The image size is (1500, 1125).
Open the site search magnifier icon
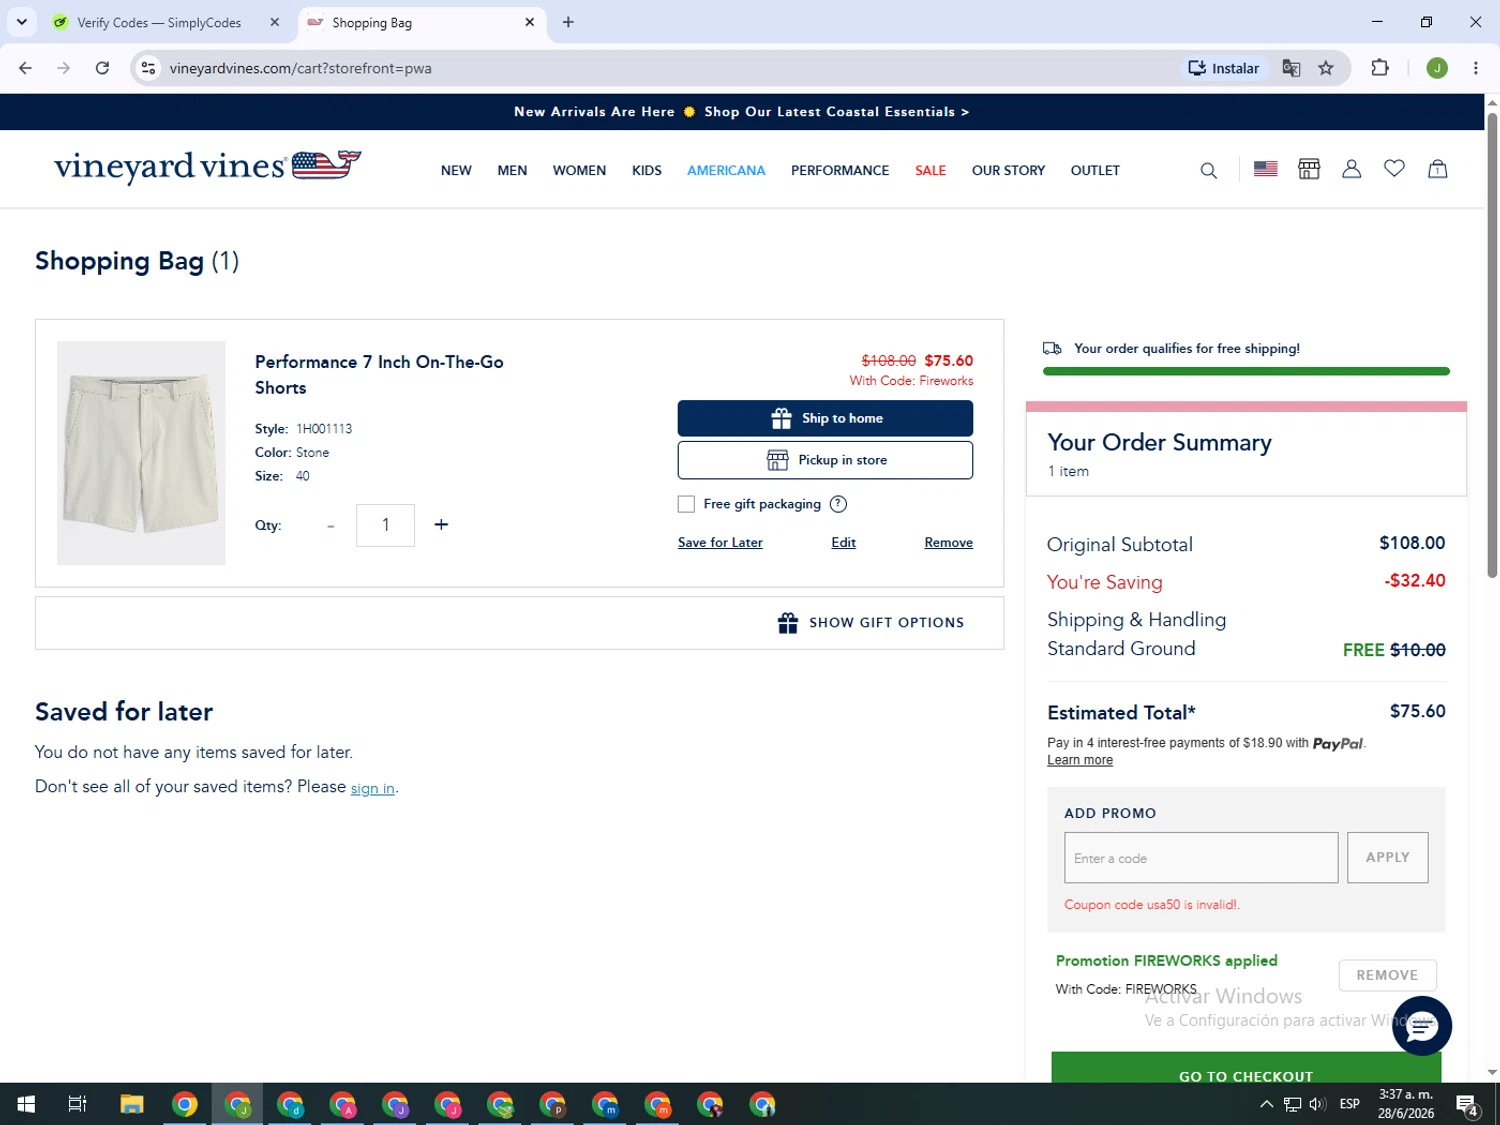tap(1208, 170)
